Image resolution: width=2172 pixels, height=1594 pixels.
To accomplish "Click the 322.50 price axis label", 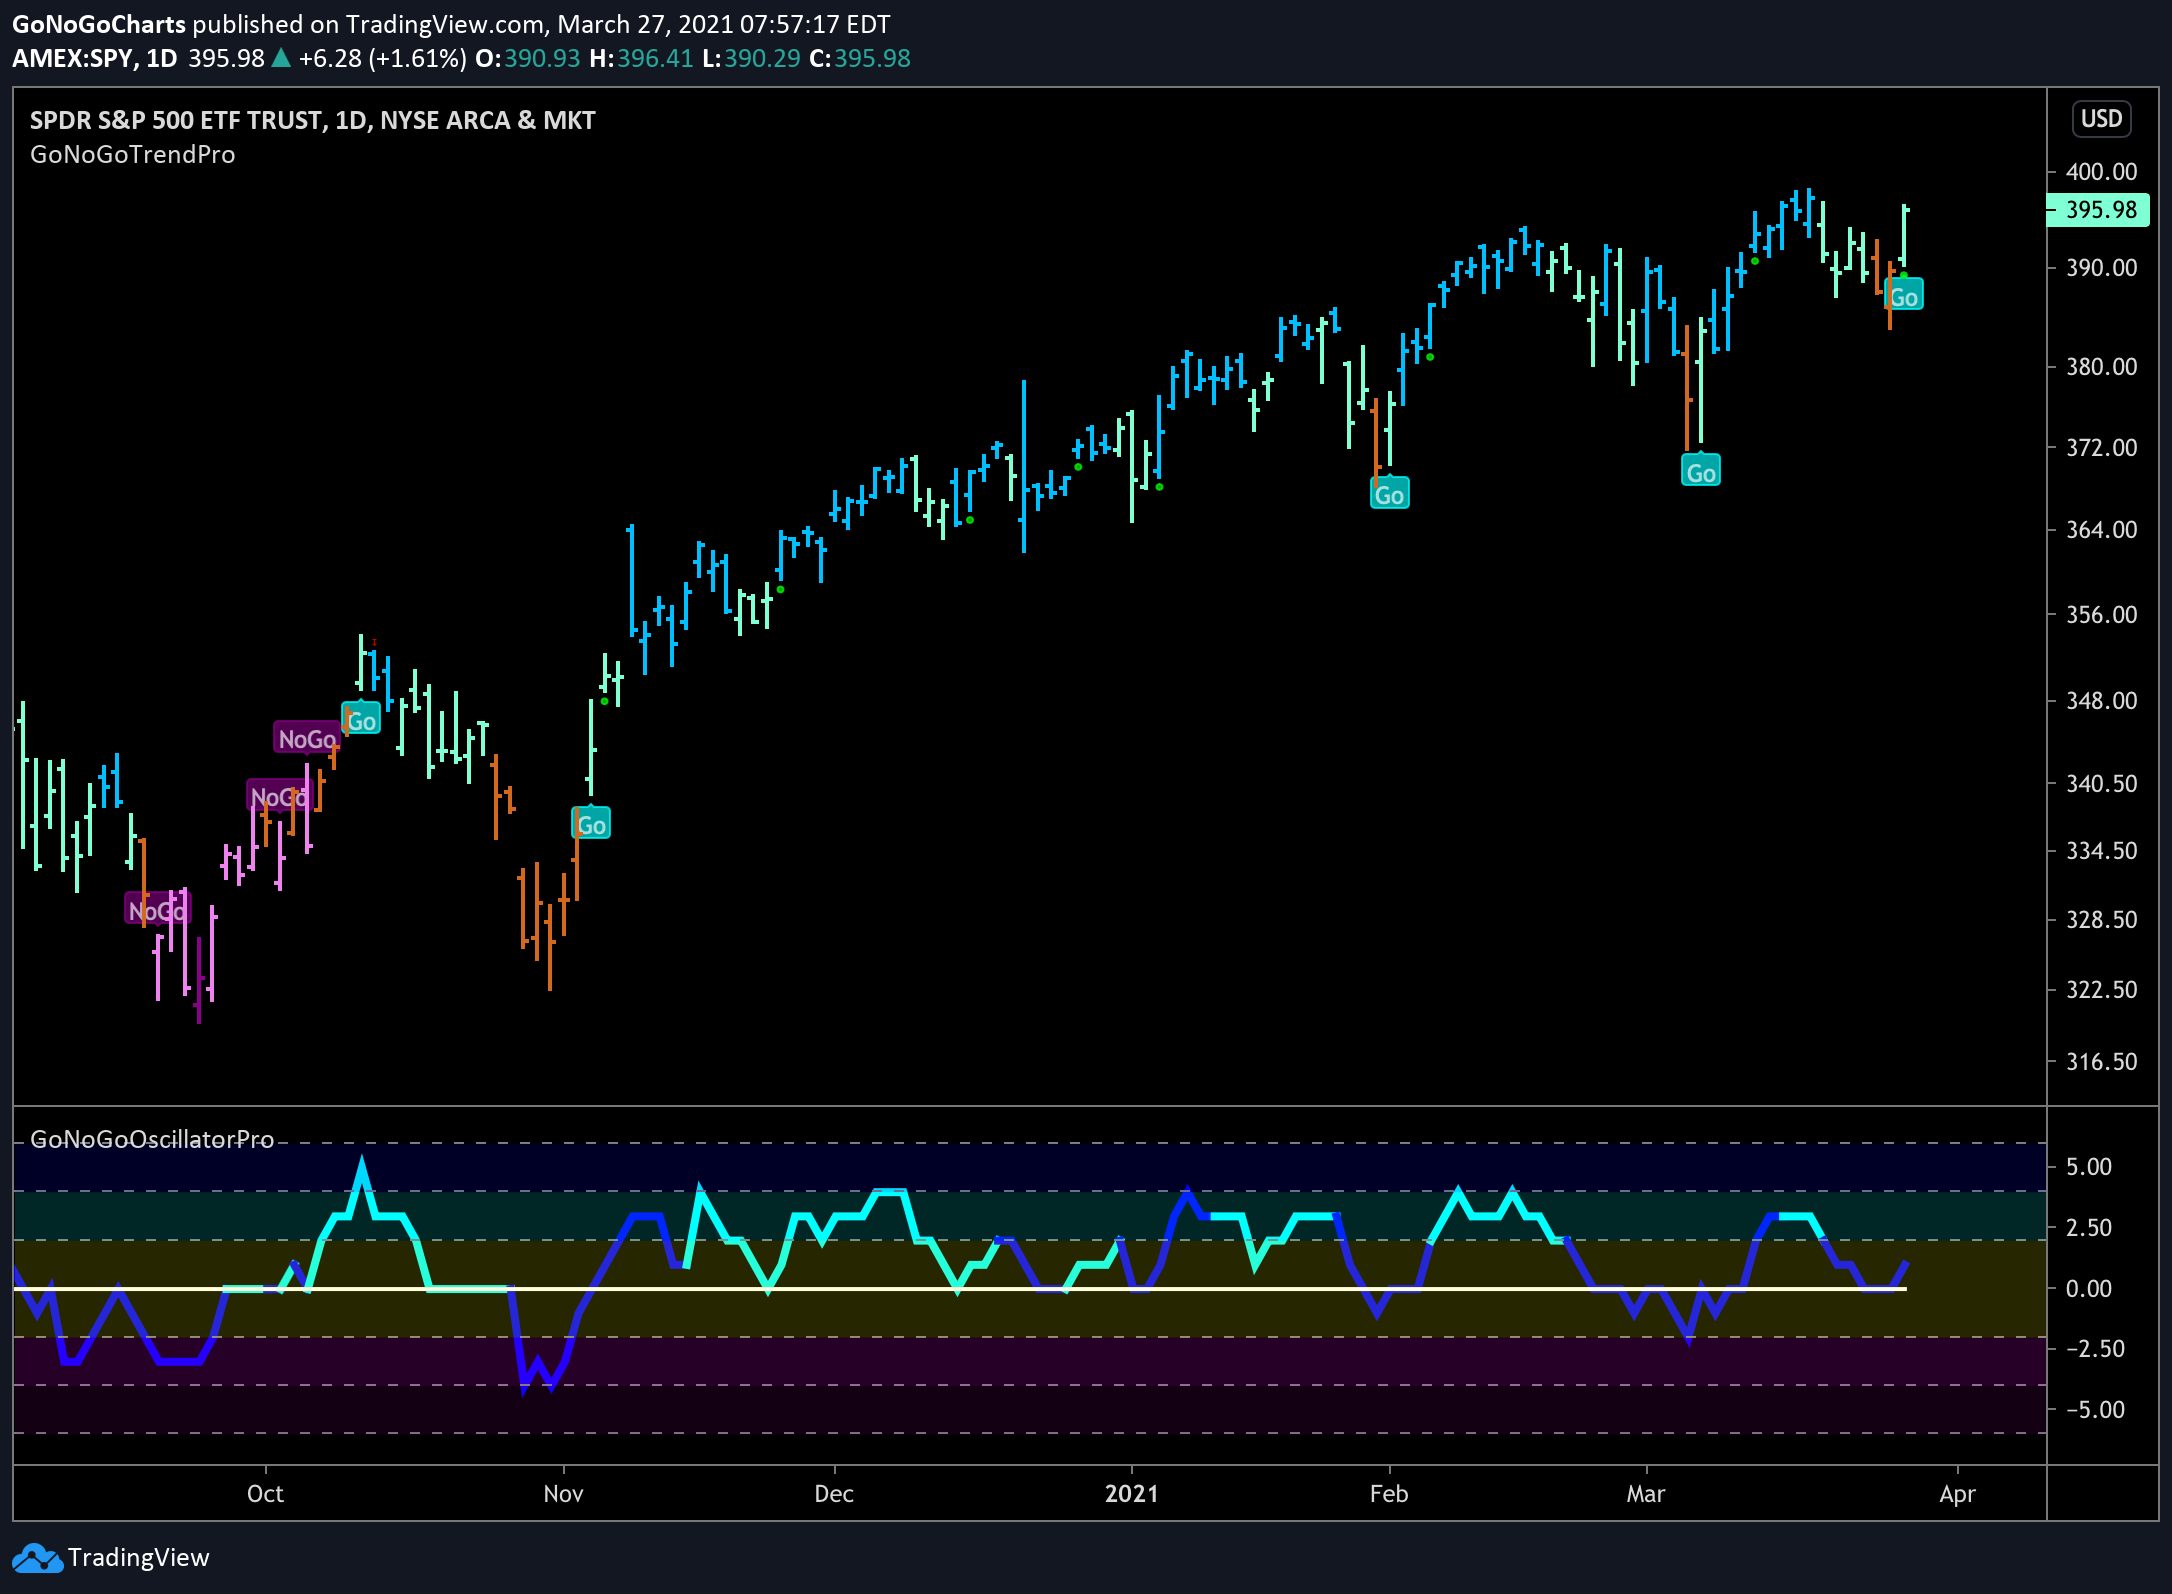I will pyautogui.click(x=2102, y=990).
